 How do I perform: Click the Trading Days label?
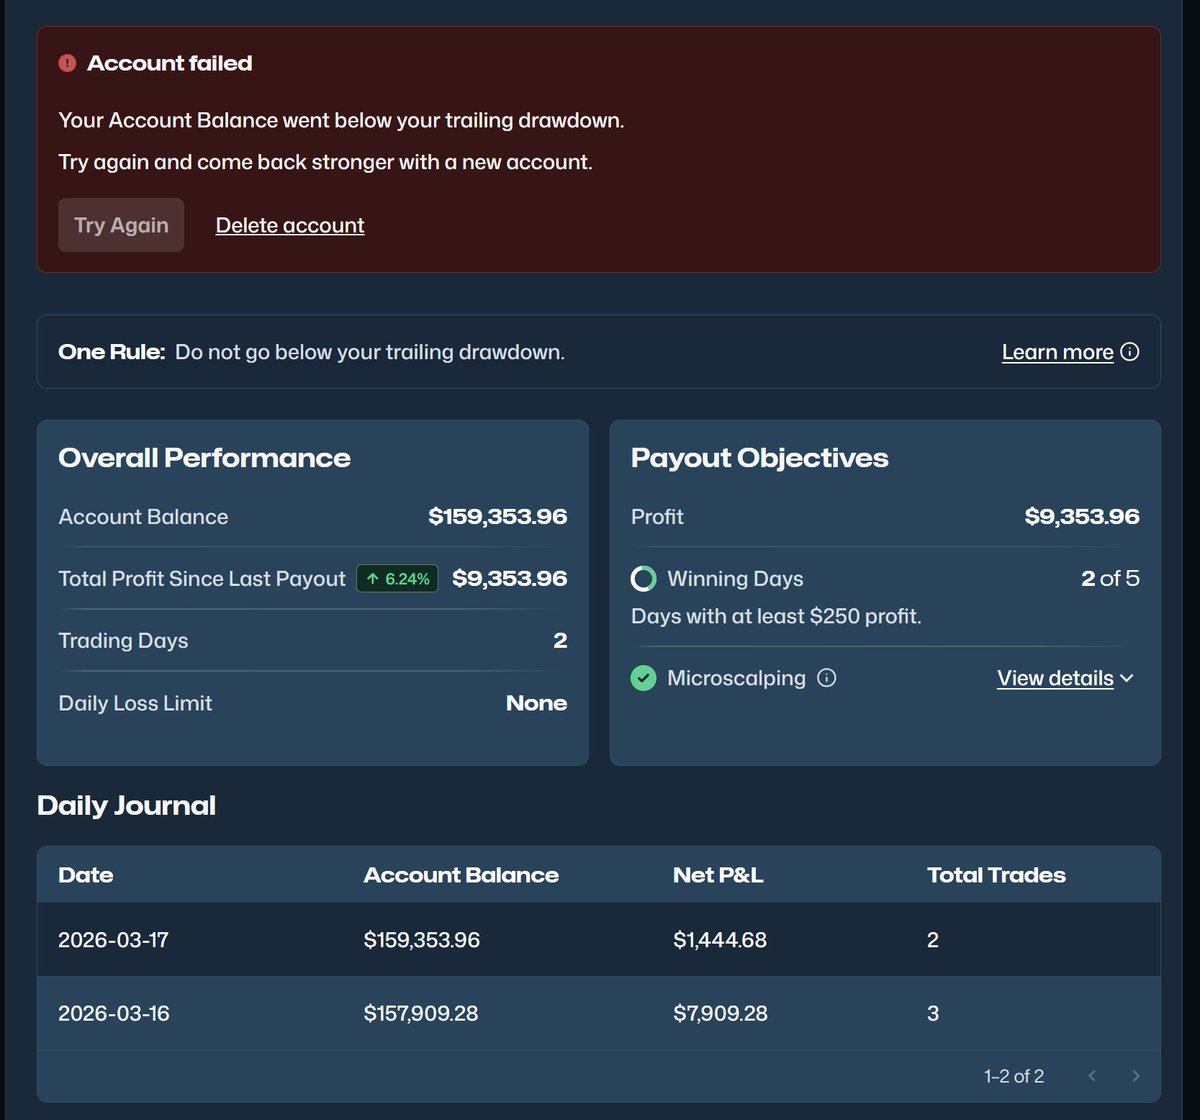click(x=123, y=641)
